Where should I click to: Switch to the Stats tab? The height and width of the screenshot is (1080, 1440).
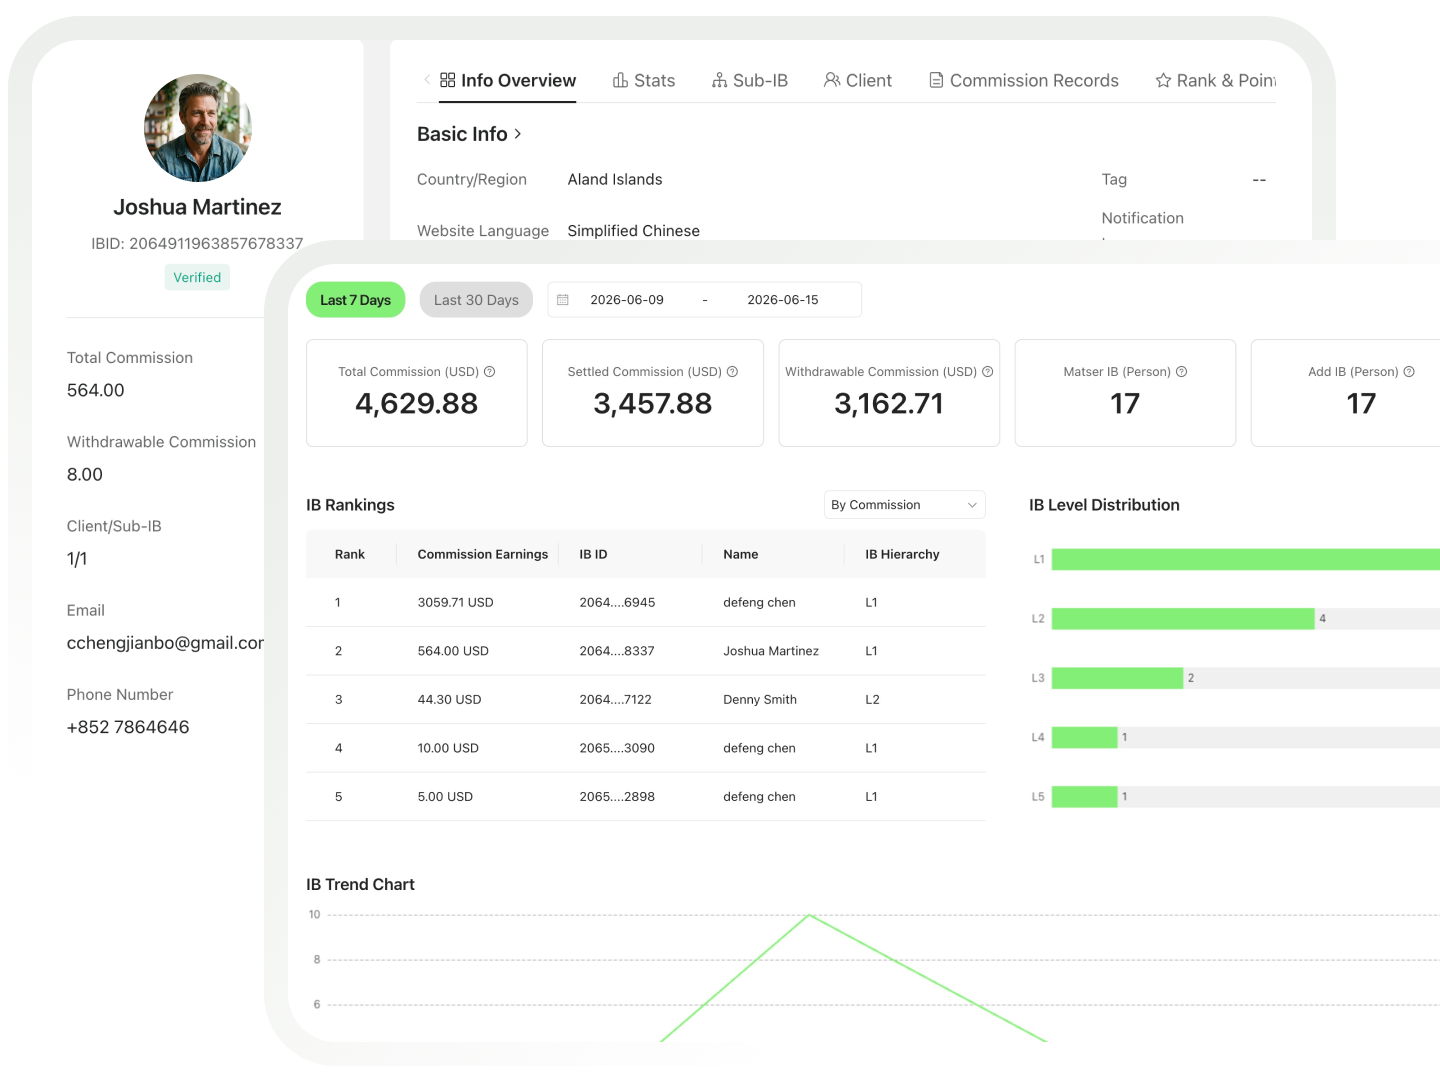coord(644,80)
